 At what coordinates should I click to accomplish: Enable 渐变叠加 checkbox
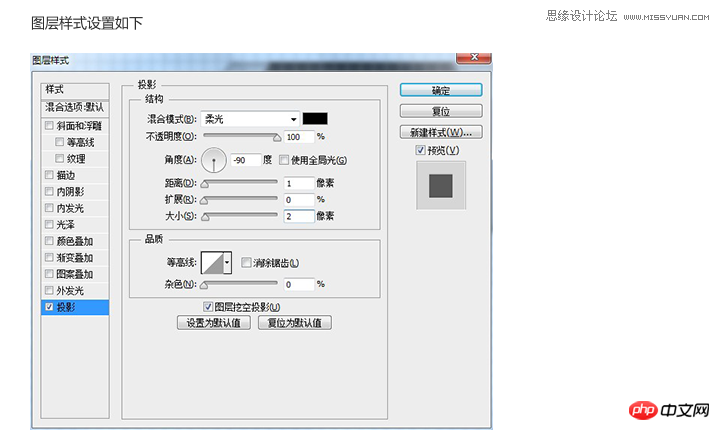pos(49,258)
